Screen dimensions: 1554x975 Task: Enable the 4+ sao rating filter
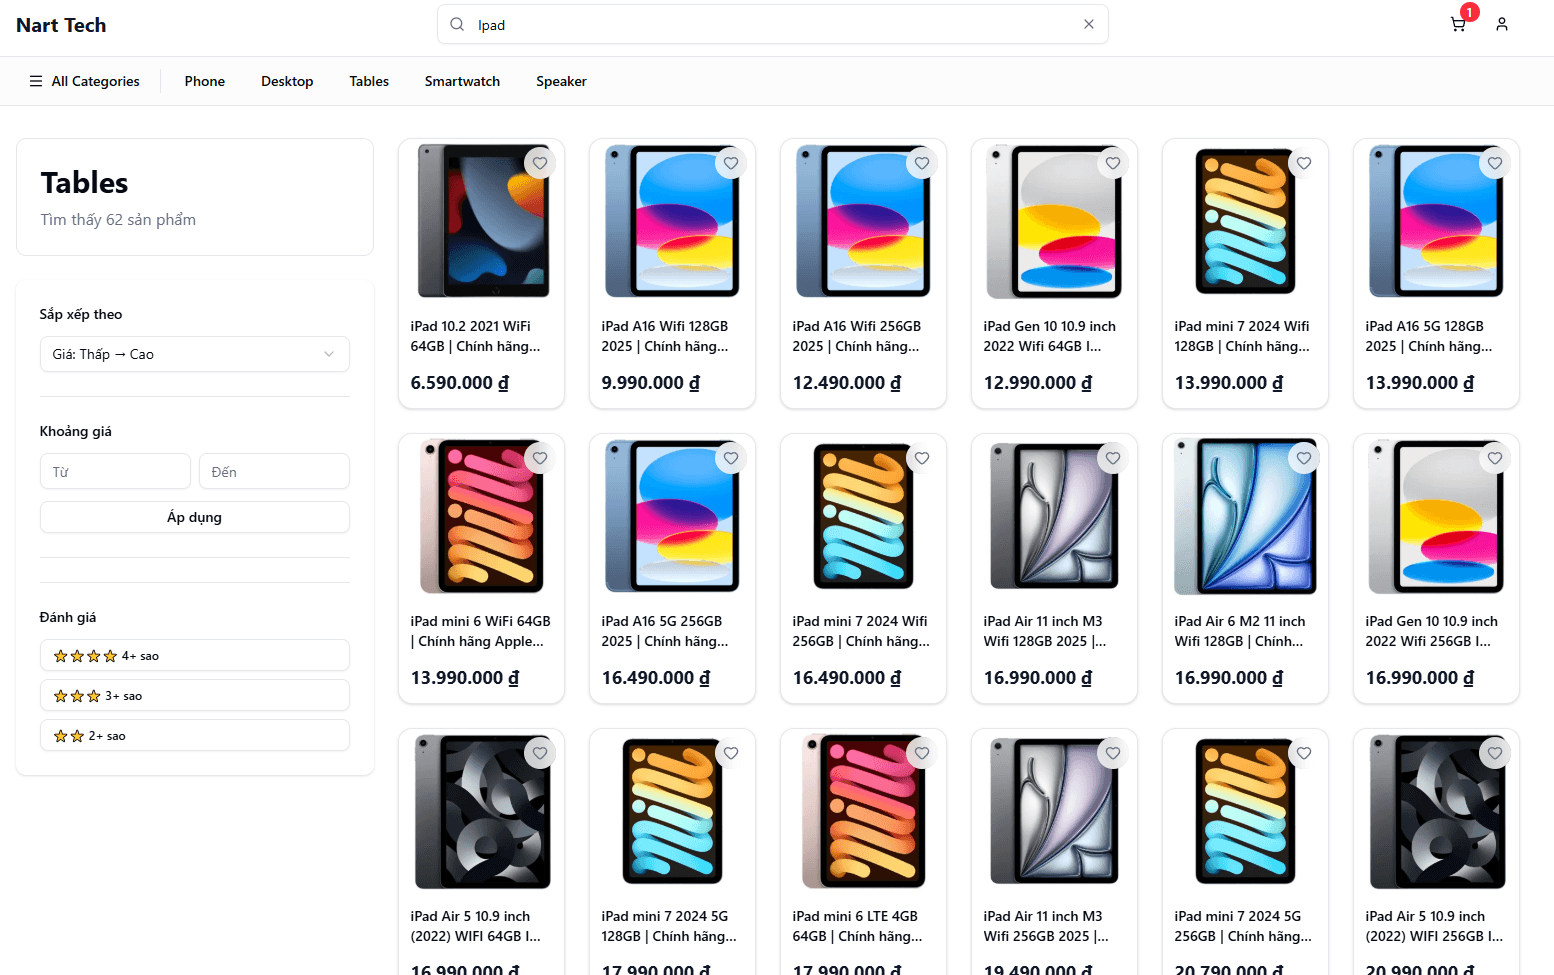[194, 655]
